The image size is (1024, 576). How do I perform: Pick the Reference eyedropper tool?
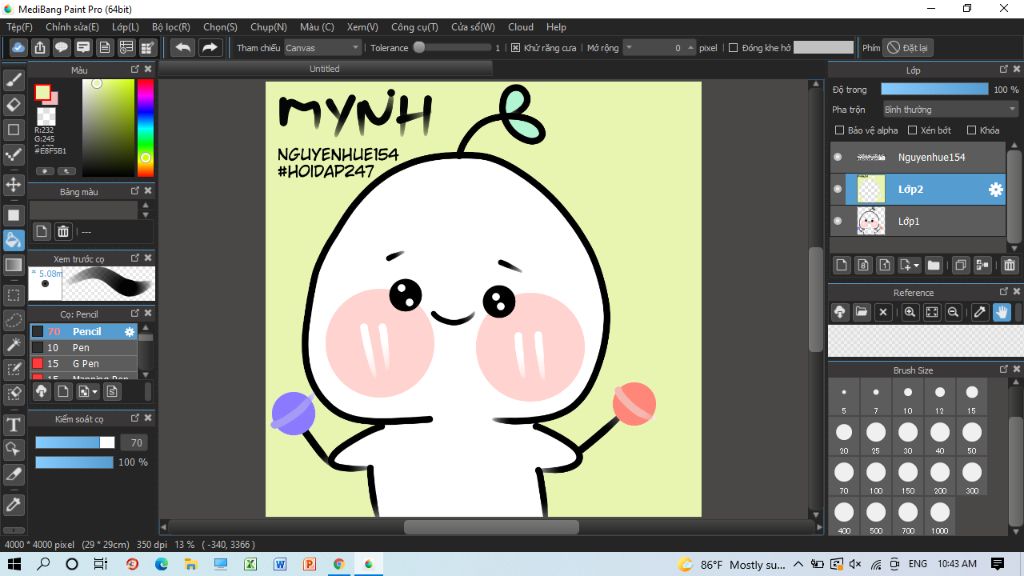point(980,312)
